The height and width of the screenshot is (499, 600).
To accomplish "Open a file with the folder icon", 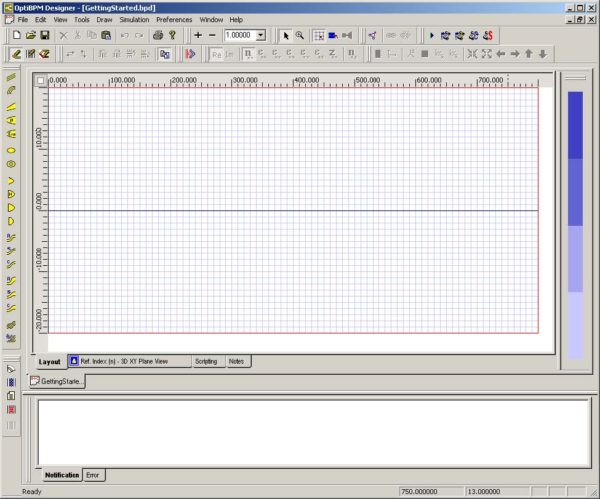I will 31,35.
